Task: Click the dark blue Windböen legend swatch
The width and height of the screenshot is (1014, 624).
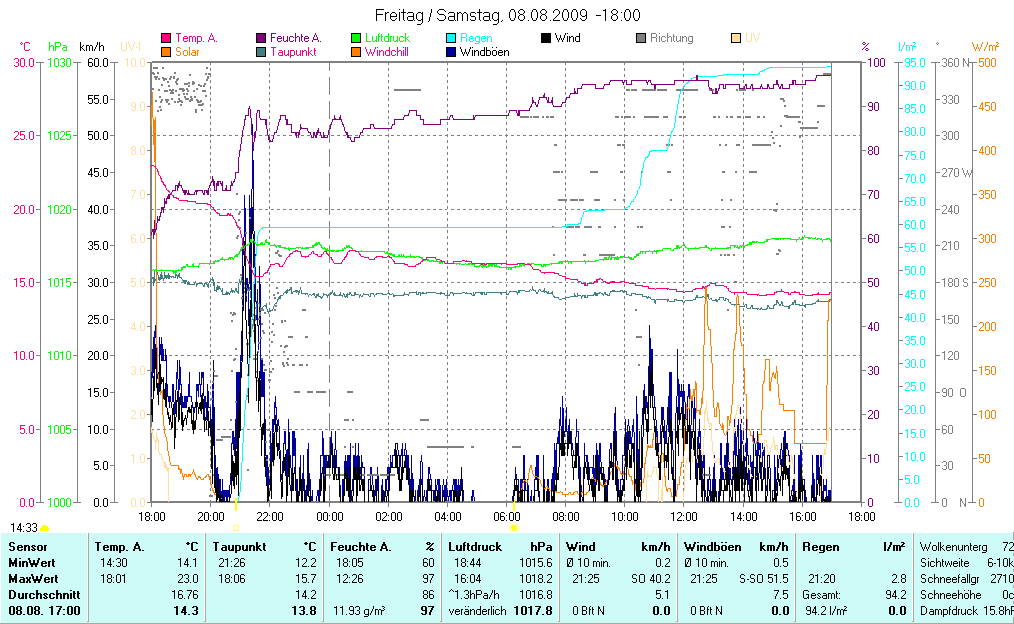Action: tap(451, 51)
